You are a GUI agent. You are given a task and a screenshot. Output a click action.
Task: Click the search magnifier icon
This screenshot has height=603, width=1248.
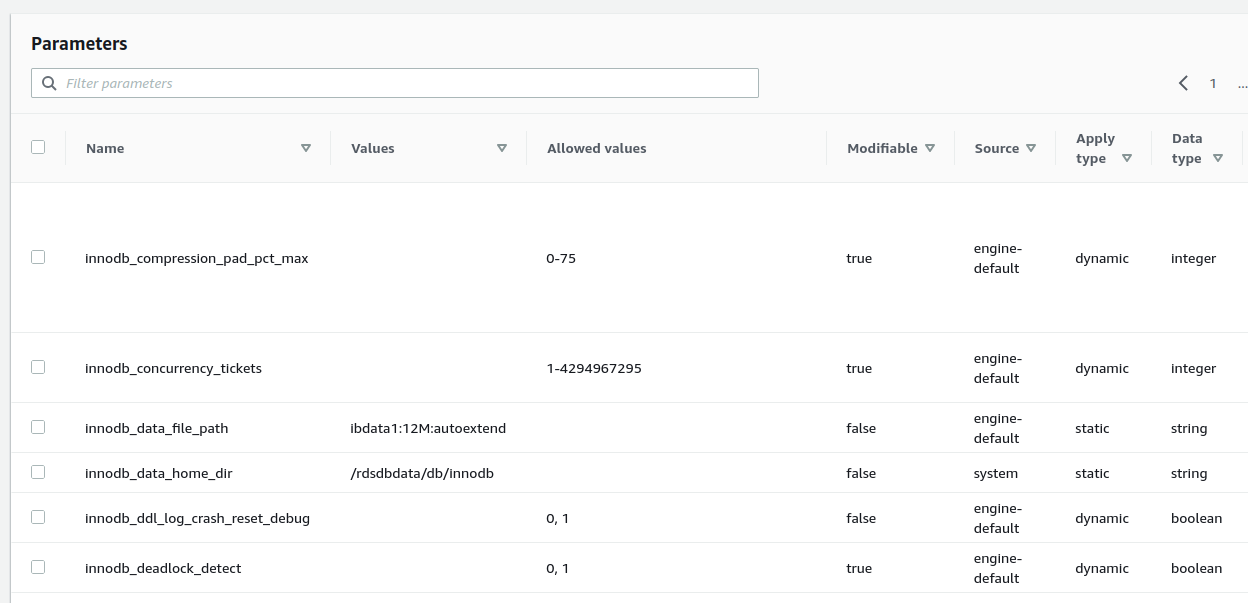[x=49, y=82]
